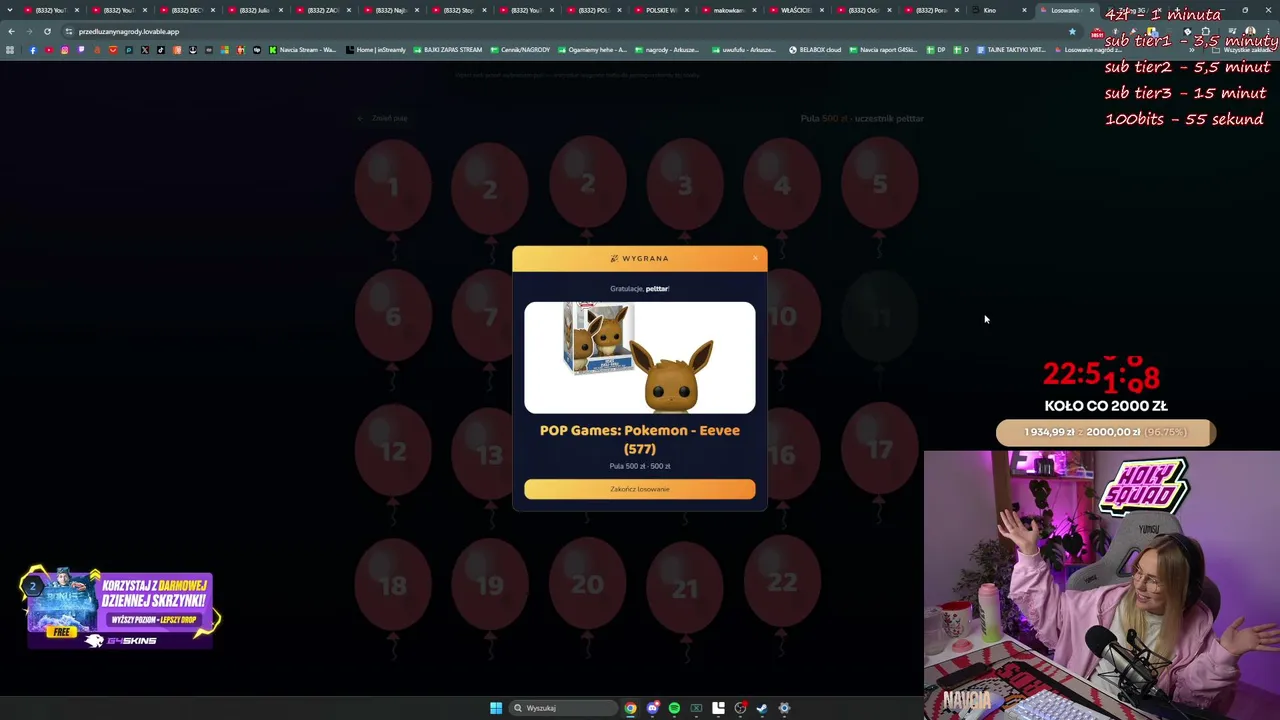Open the 'BAJKI ZAPAS STREAM' bookmark
The height and width of the screenshot is (720, 1280).
pos(447,50)
